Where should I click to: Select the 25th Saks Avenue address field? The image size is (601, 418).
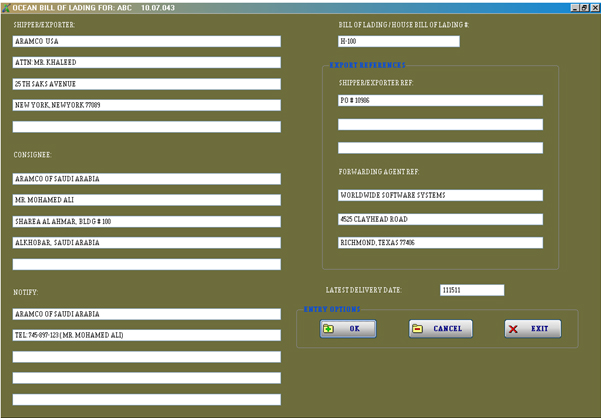click(x=146, y=84)
